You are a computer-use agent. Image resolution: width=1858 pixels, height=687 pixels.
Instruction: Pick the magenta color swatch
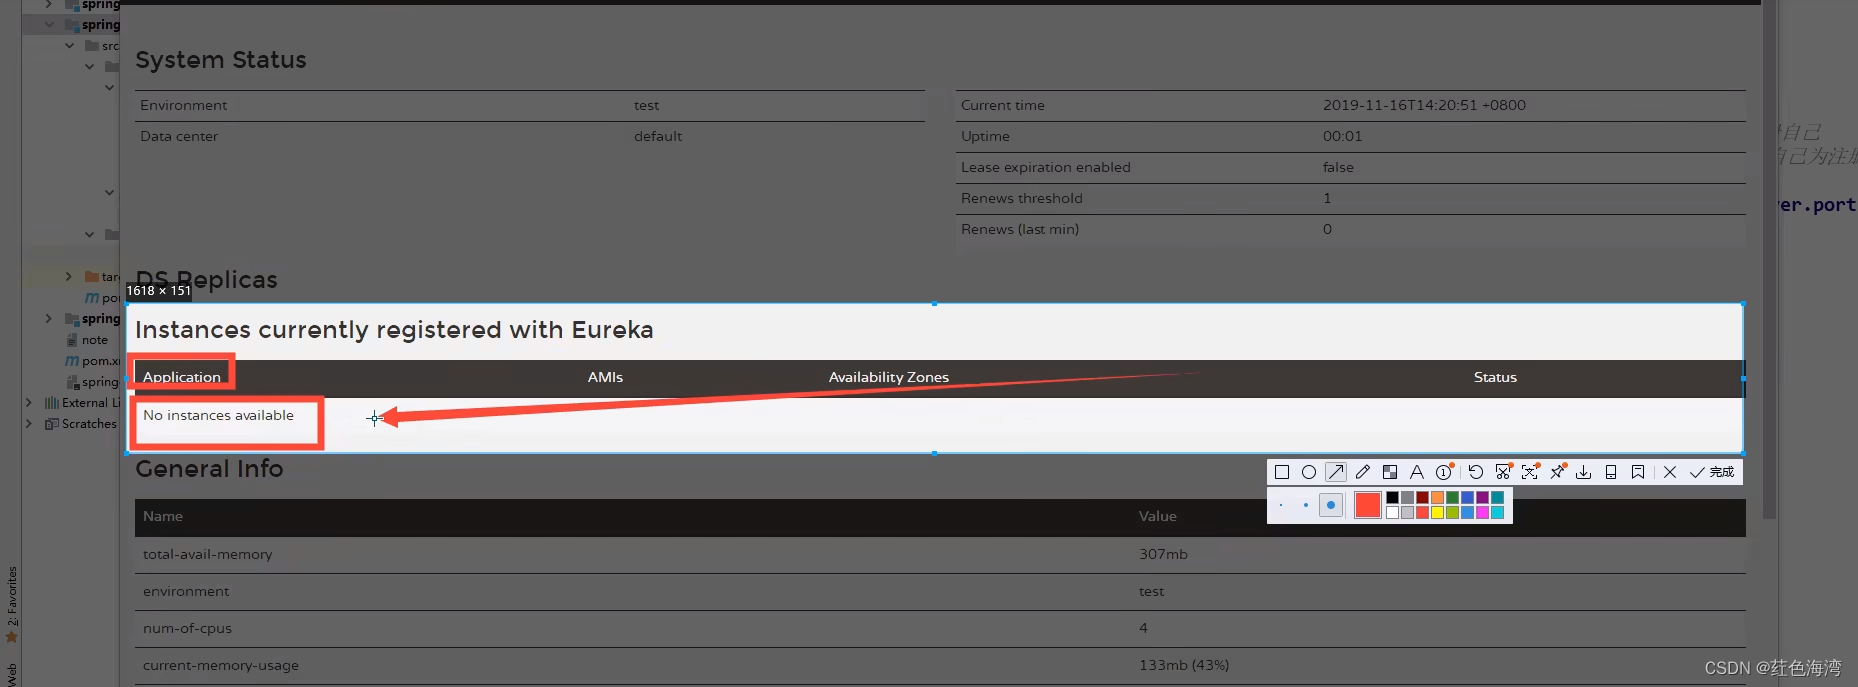(x=1482, y=512)
